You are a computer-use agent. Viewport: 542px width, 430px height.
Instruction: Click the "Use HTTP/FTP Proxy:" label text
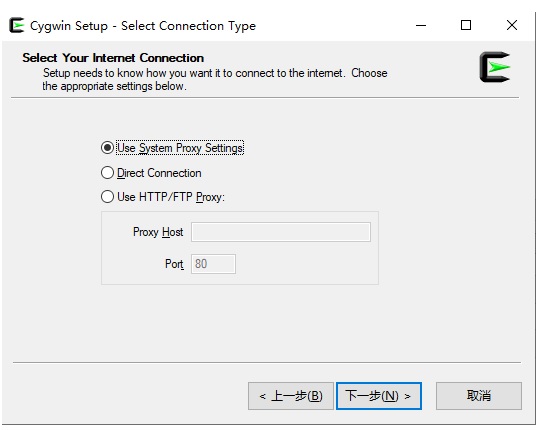pos(171,197)
